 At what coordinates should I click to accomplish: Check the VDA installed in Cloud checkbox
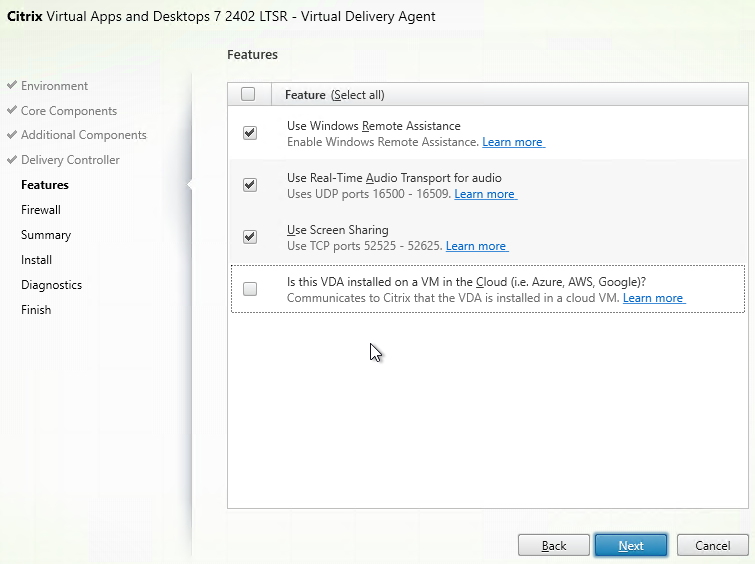click(x=249, y=289)
